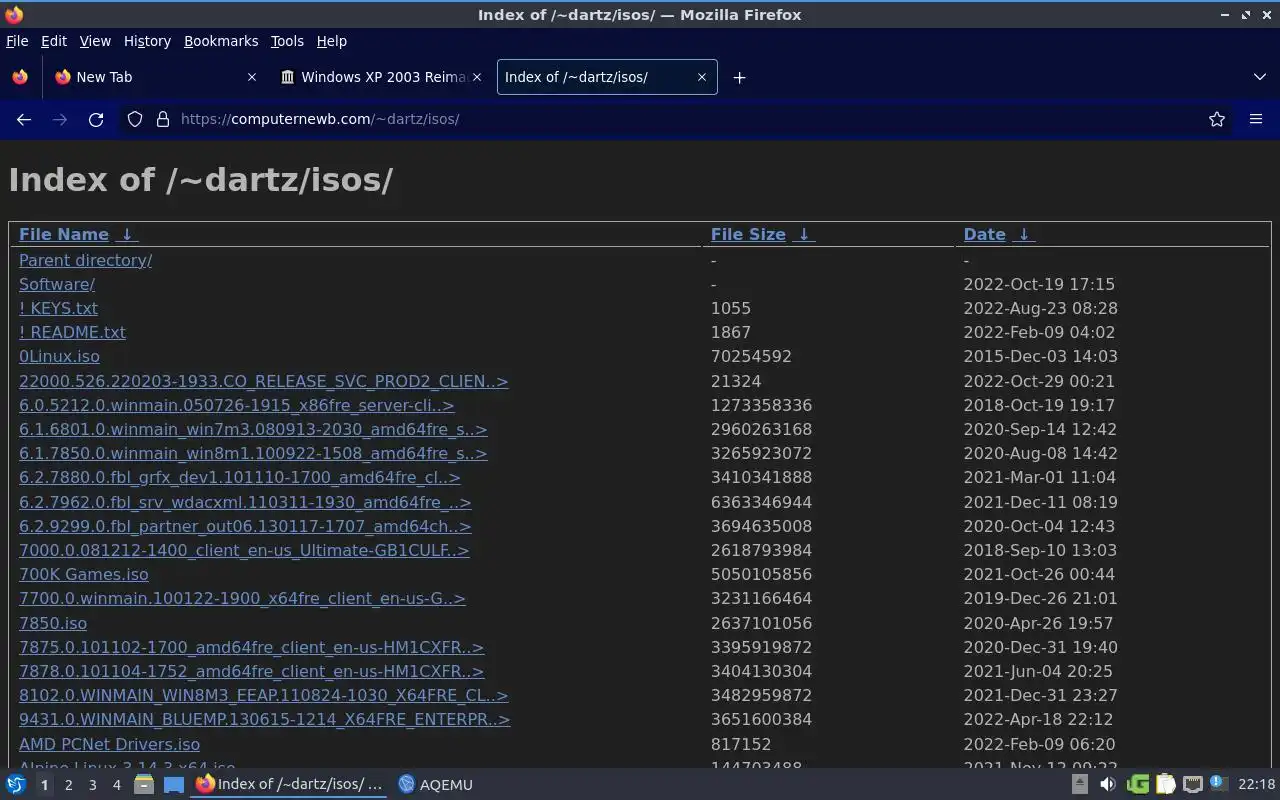Open the Software/ folder link

57,284
